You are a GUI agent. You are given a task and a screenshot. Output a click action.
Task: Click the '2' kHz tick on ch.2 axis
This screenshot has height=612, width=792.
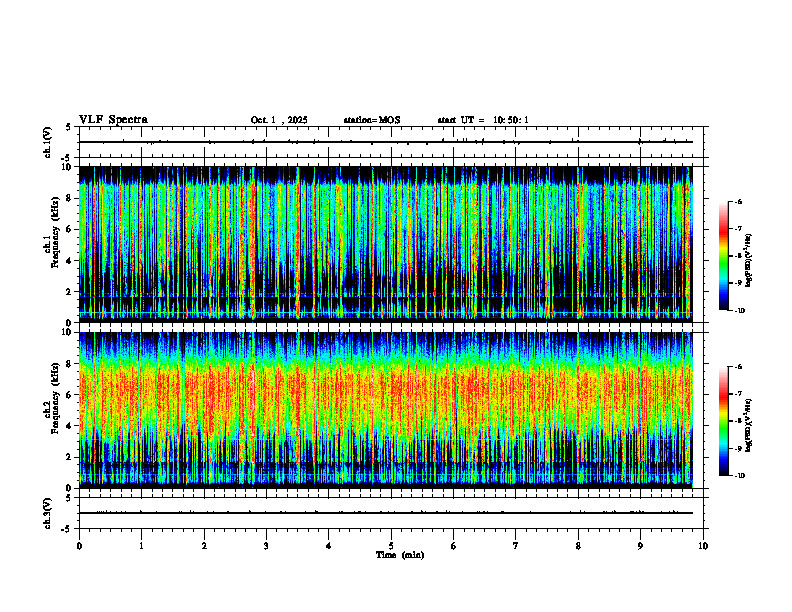tap(70, 457)
